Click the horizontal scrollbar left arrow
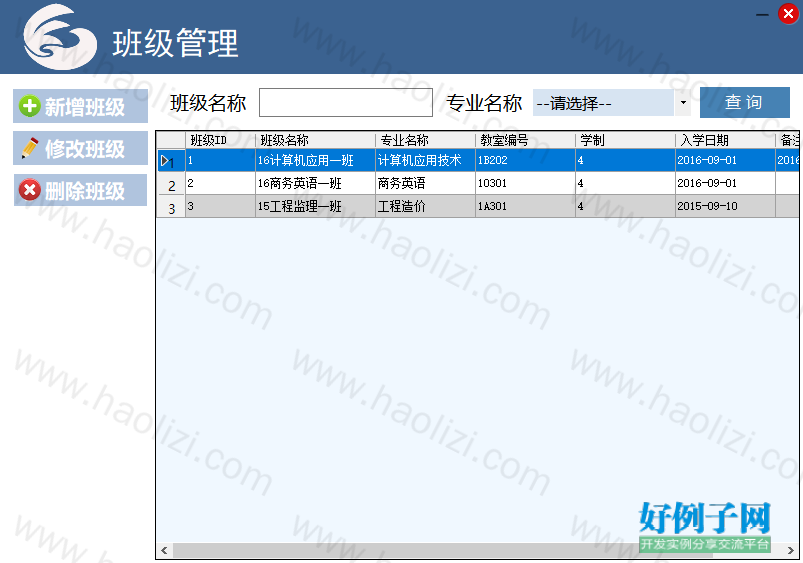Viewport: 803px width, 563px height. (x=164, y=551)
